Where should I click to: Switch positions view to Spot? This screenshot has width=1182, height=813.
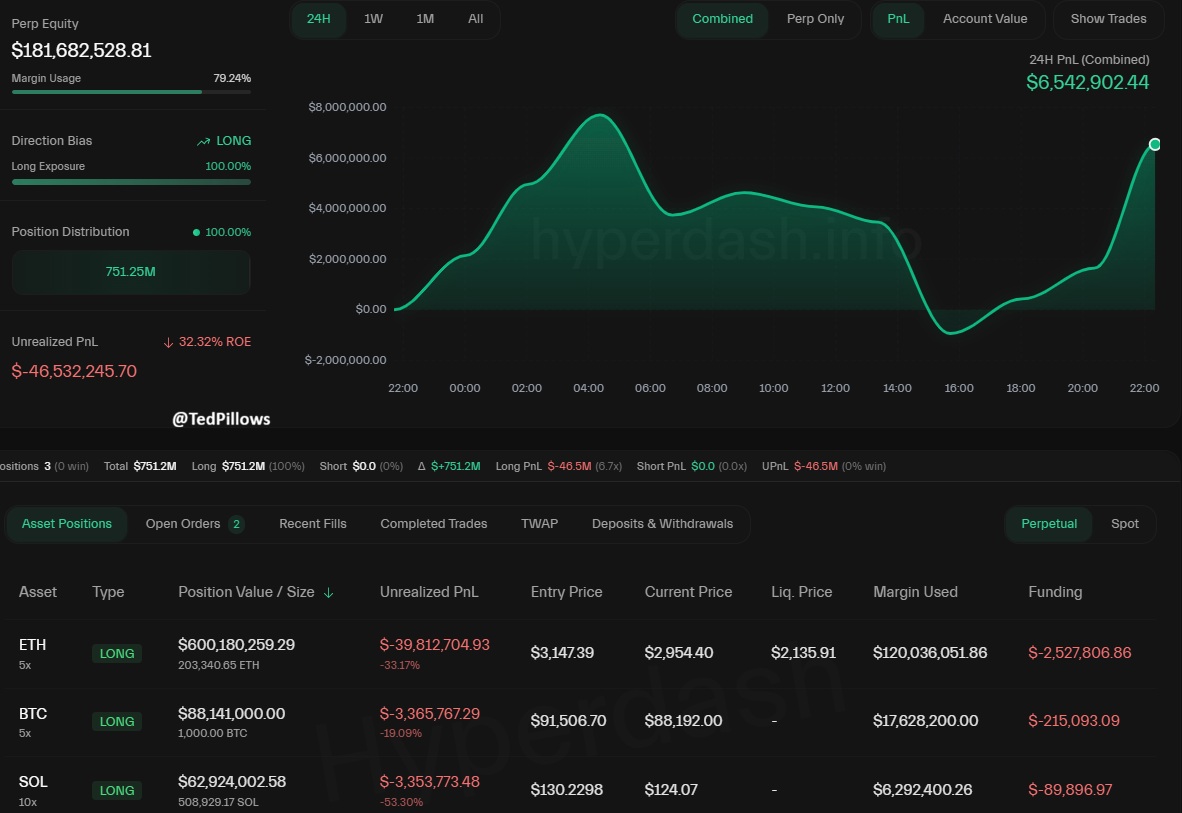point(1124,523)
